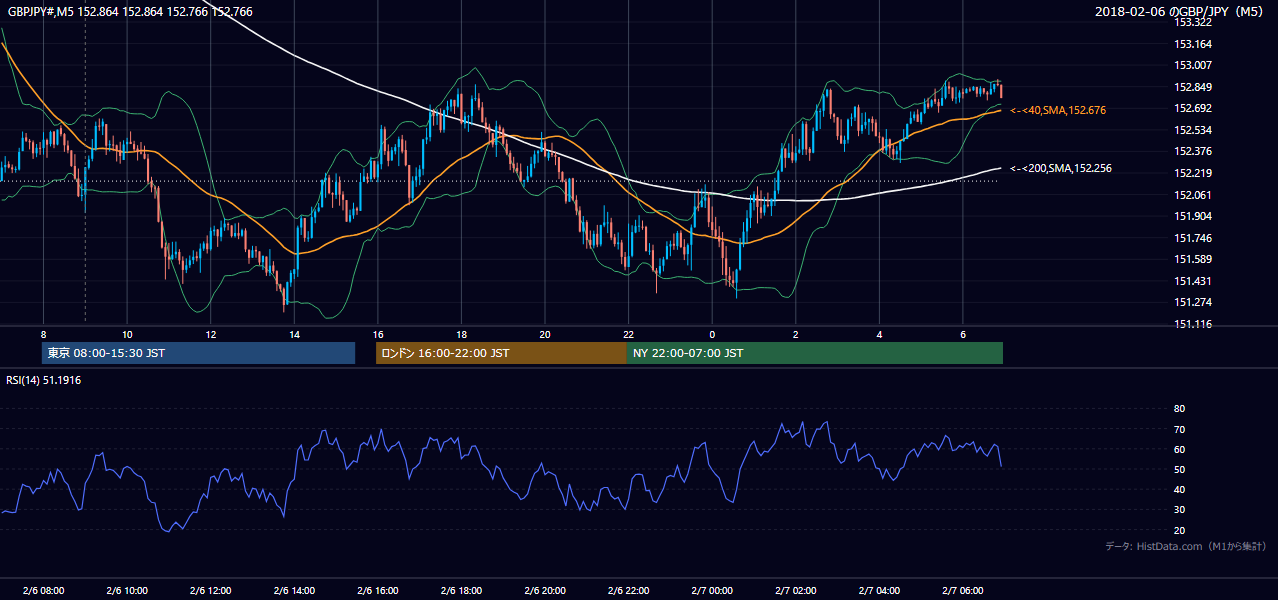Select the NY 22:00-07:00 JST session bar
Image resolution: width=1278 pixels, height=600 pixels.
pyautogui.click(x=814, y=353)
